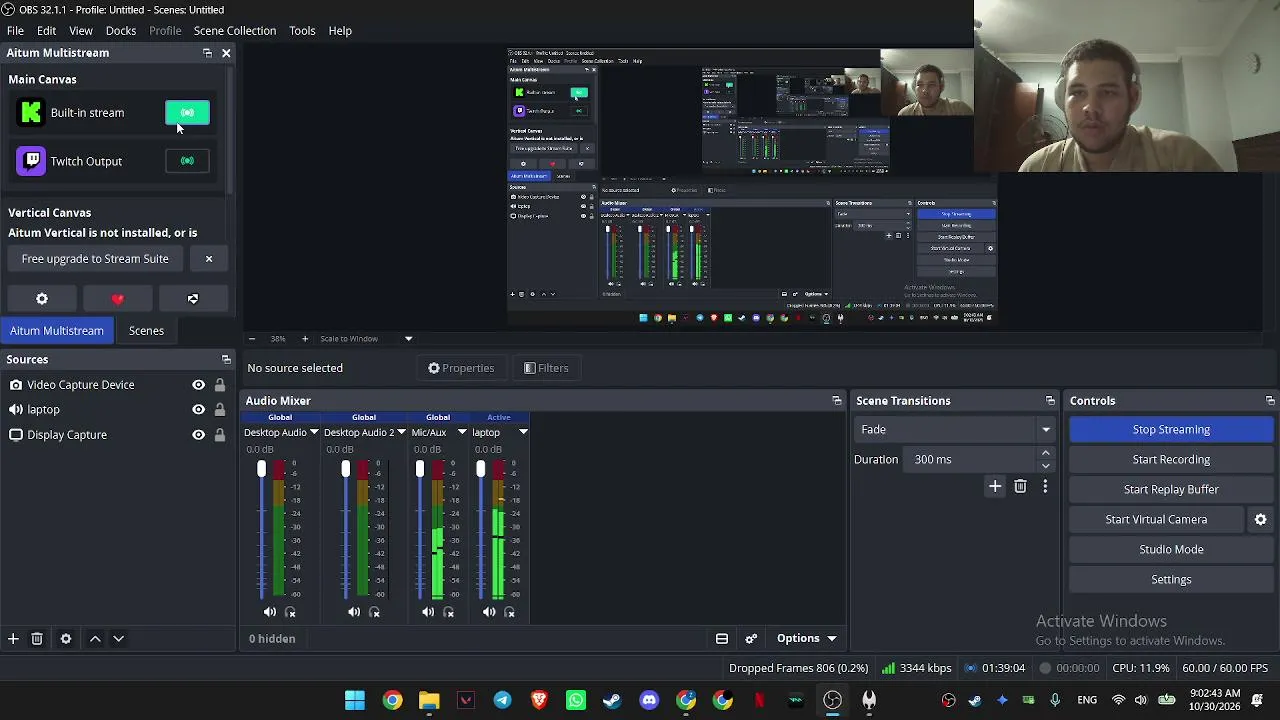
Task: Click the laptop channel volume slider
Action: pyautogui.click(x=481, y=530)
